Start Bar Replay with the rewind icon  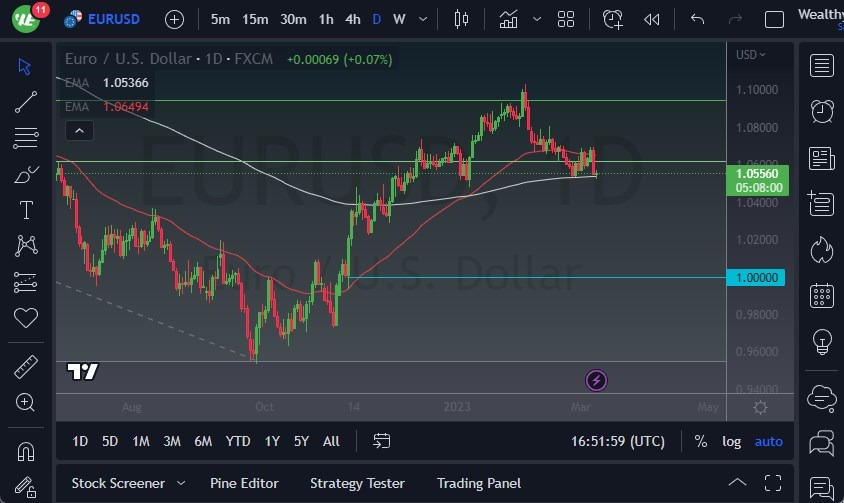tap(652, 19)
